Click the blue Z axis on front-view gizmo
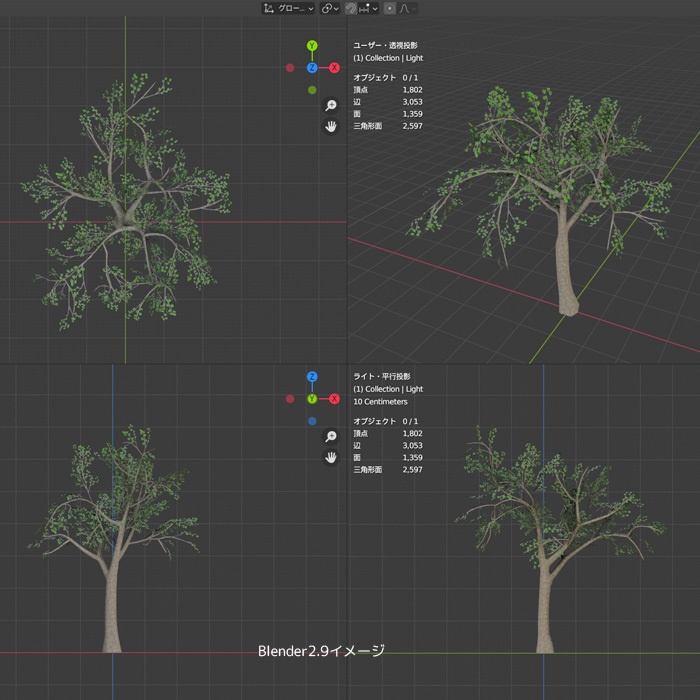 (x=312, y=377)
